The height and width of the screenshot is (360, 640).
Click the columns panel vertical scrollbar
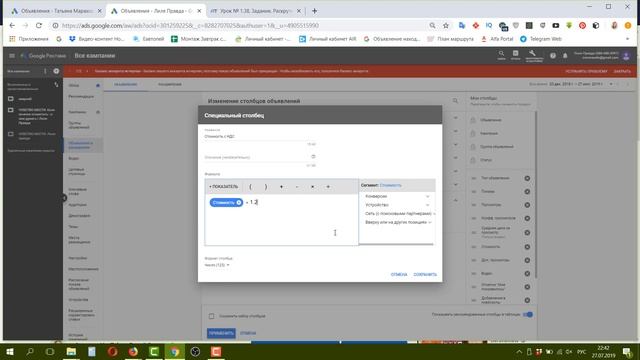pos(536,196)
